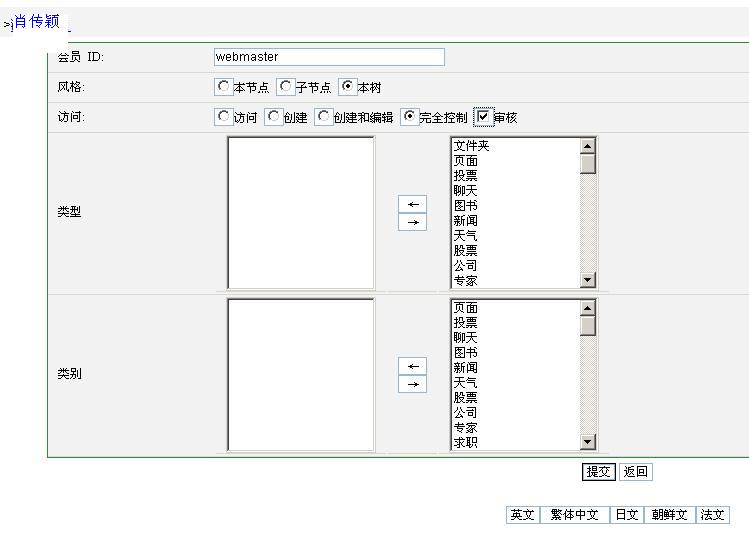Click right arrow button in 类型 row
Image resolution: width=749 pixels, height=535 pixels.
coord(412,222)
